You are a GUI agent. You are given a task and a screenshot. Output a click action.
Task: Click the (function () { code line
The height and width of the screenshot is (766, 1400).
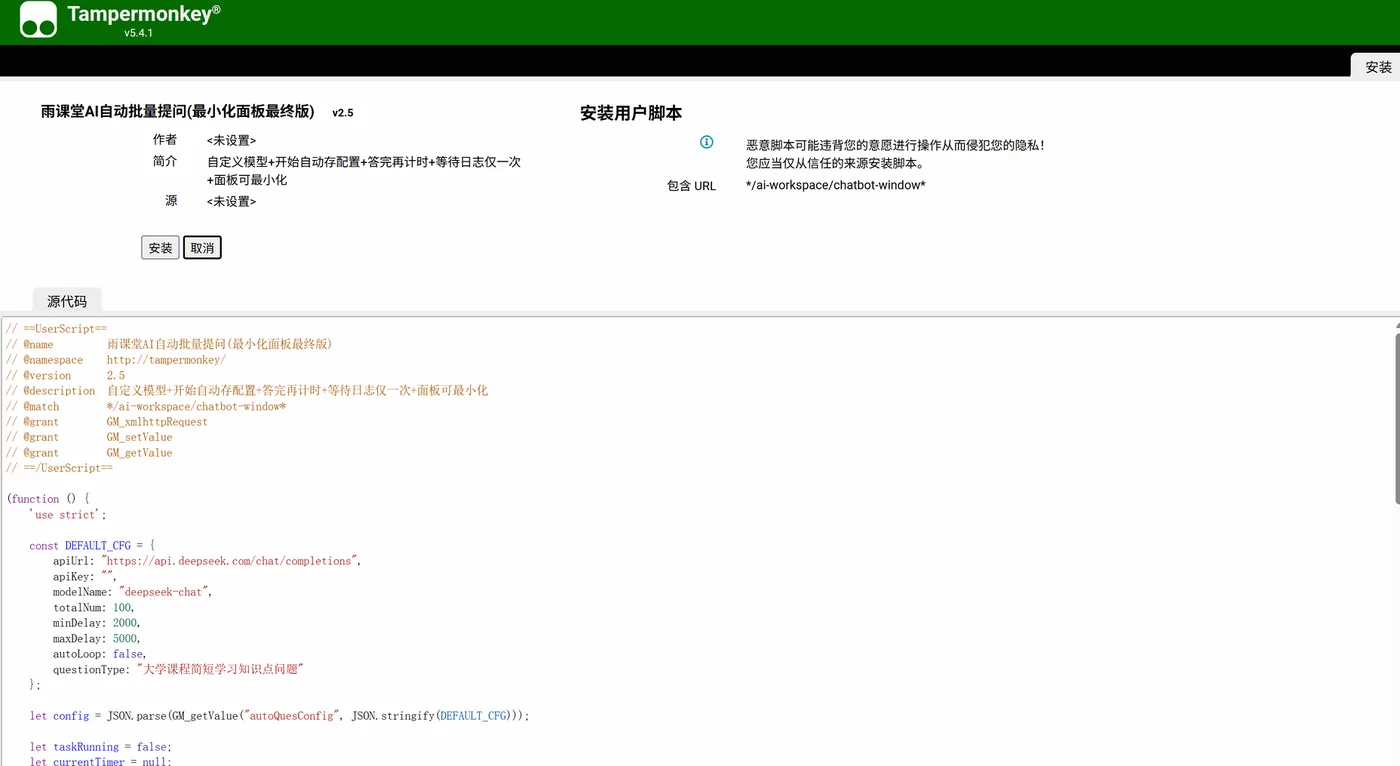tap(48, 499)
